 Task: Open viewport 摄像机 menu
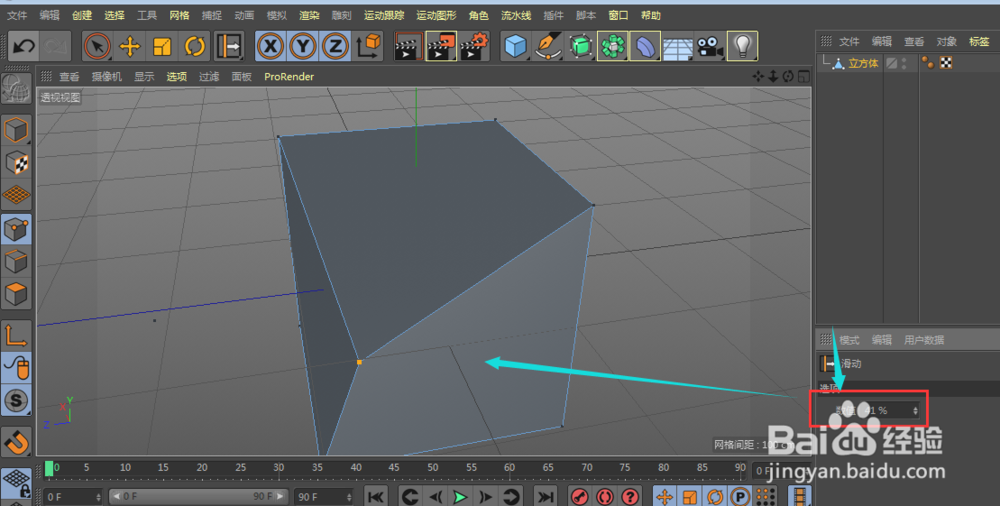(107, 77)
